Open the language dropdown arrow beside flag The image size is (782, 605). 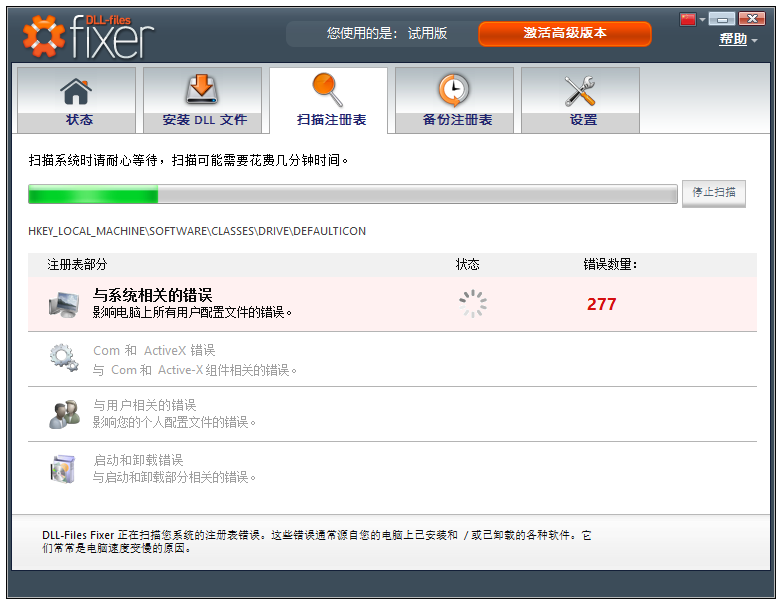[702, 19]
